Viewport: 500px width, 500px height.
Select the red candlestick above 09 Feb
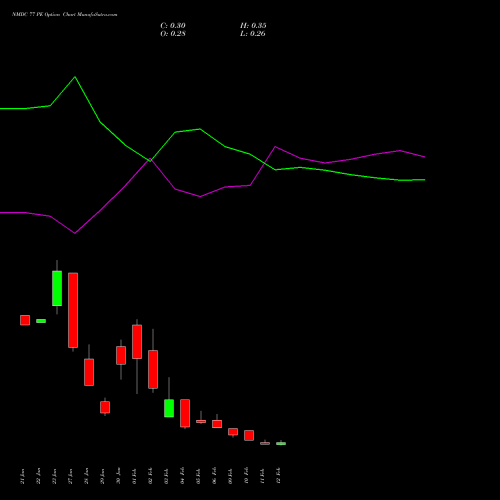[233, 432]
